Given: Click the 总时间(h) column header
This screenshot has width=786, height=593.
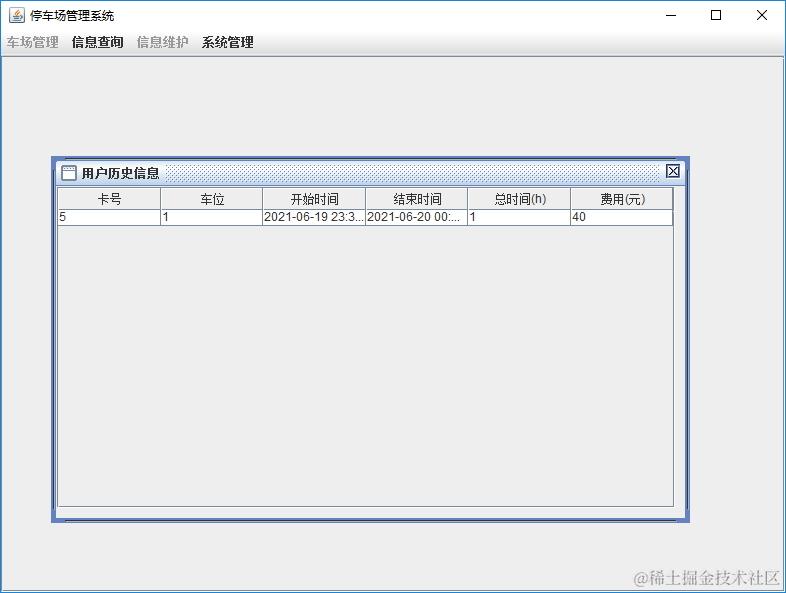Looking at the screenshot, I should (519, 199).
